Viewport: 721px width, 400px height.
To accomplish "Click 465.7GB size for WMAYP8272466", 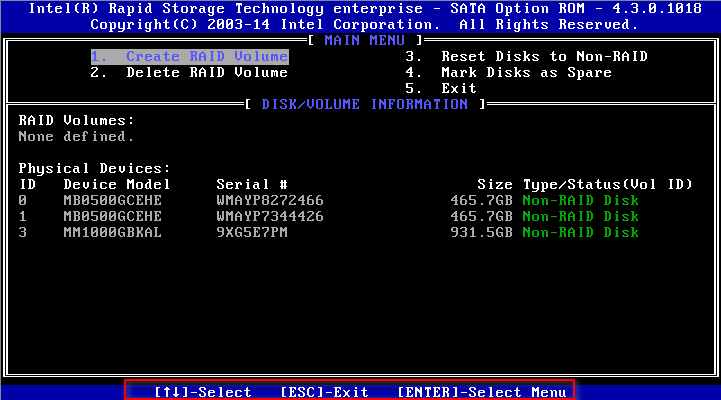I will [x=481, y=200].
